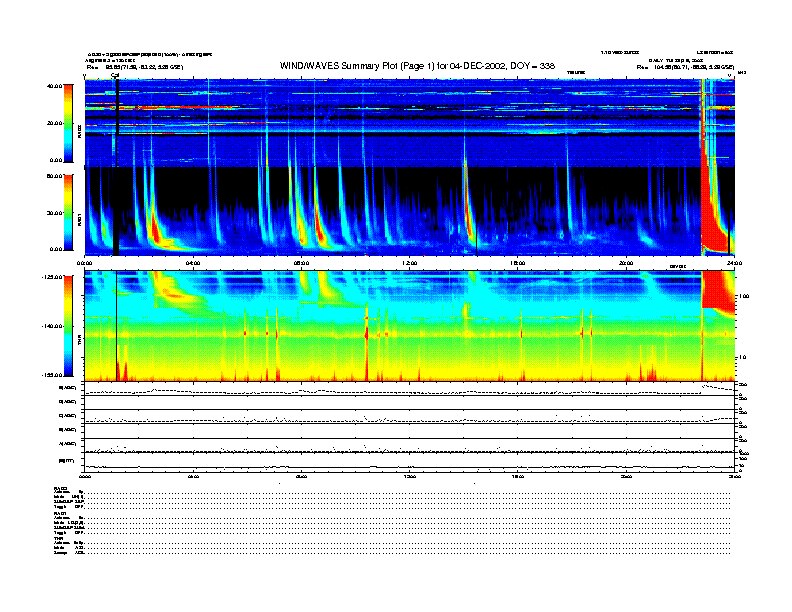Select the 100 label on TNR frequency axis
This screenshot has height=612, width=792.
(x=743, y=296)
